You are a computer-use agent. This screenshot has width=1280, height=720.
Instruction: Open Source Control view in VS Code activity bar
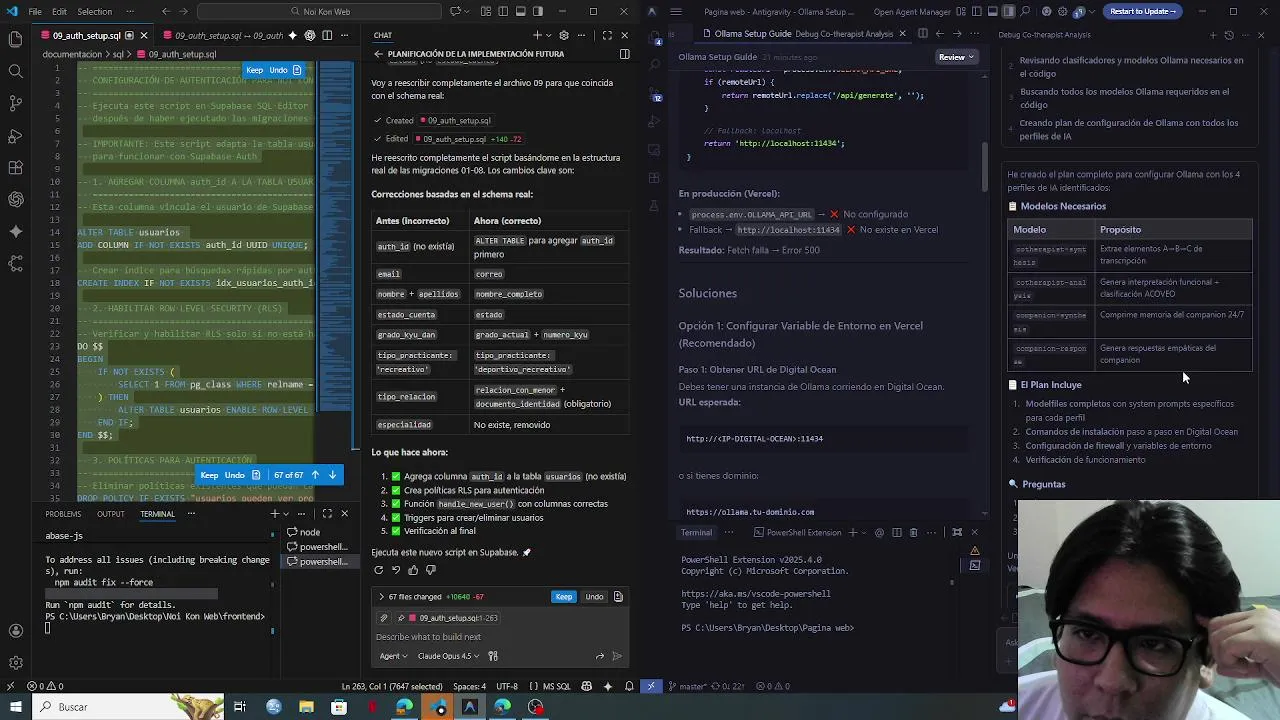(x=15, y=103)
